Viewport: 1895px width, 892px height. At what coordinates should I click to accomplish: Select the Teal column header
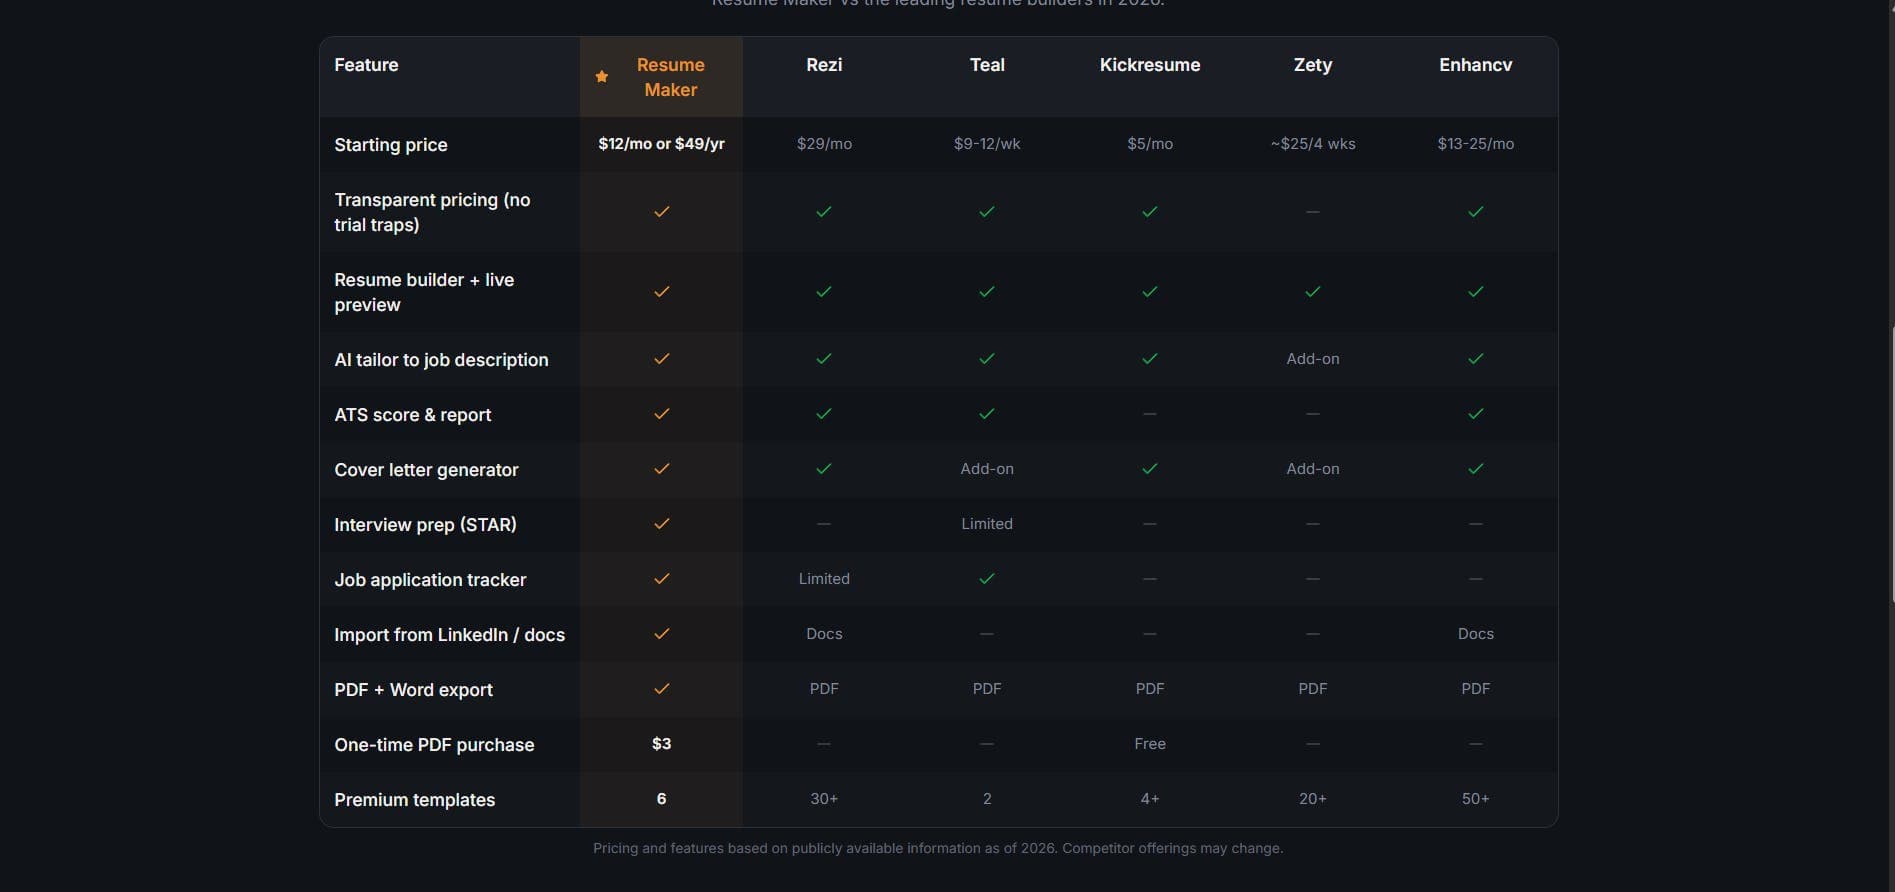(987, 65)
